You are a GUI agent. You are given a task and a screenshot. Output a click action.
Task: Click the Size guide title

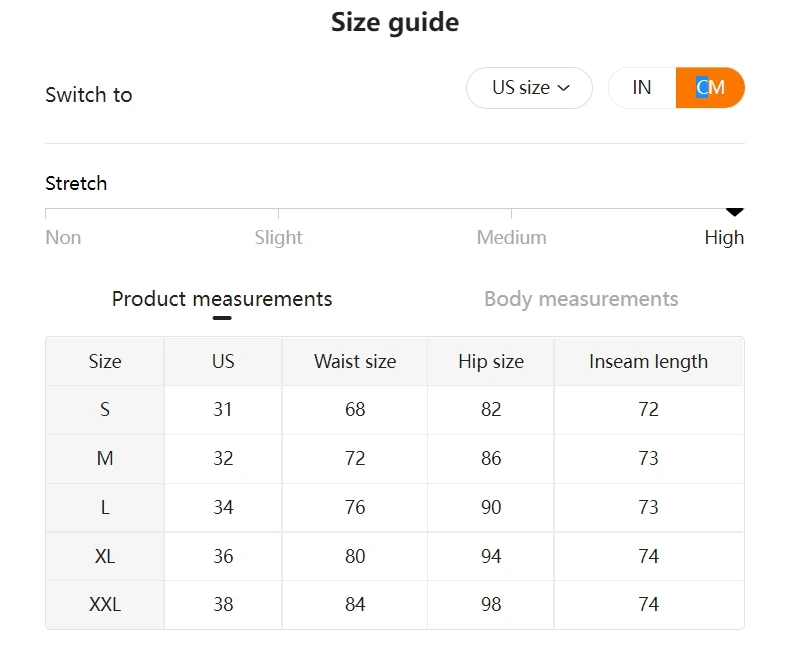tap(395, 22)
